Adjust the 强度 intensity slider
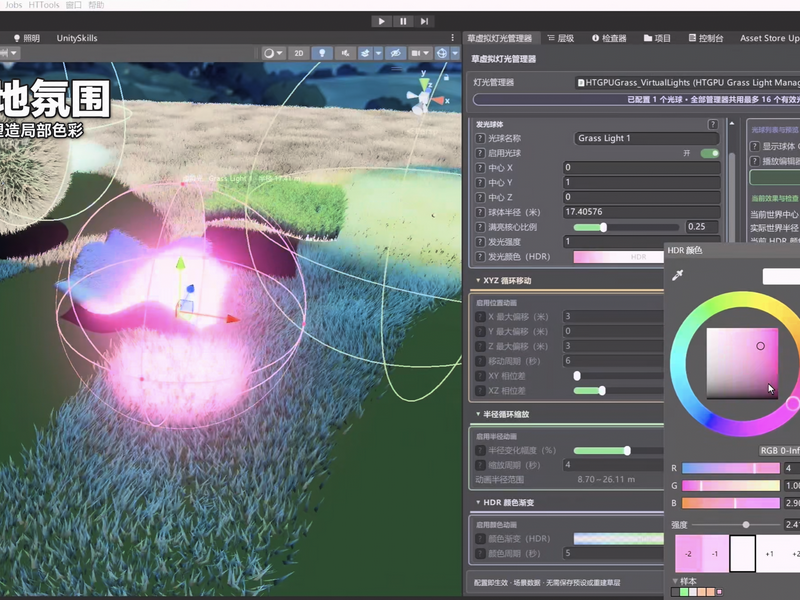Screen dimensions: 800x600 (x=736, y=524)
